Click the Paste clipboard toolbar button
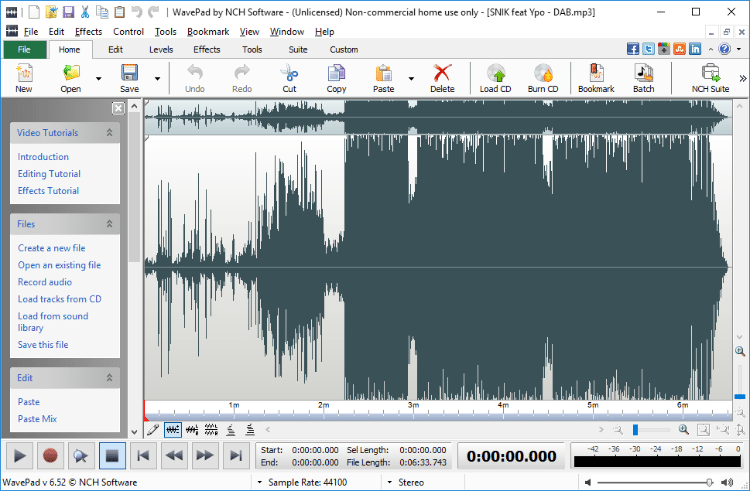The width and height of the screenshot is (750, 491). (384, 78)
